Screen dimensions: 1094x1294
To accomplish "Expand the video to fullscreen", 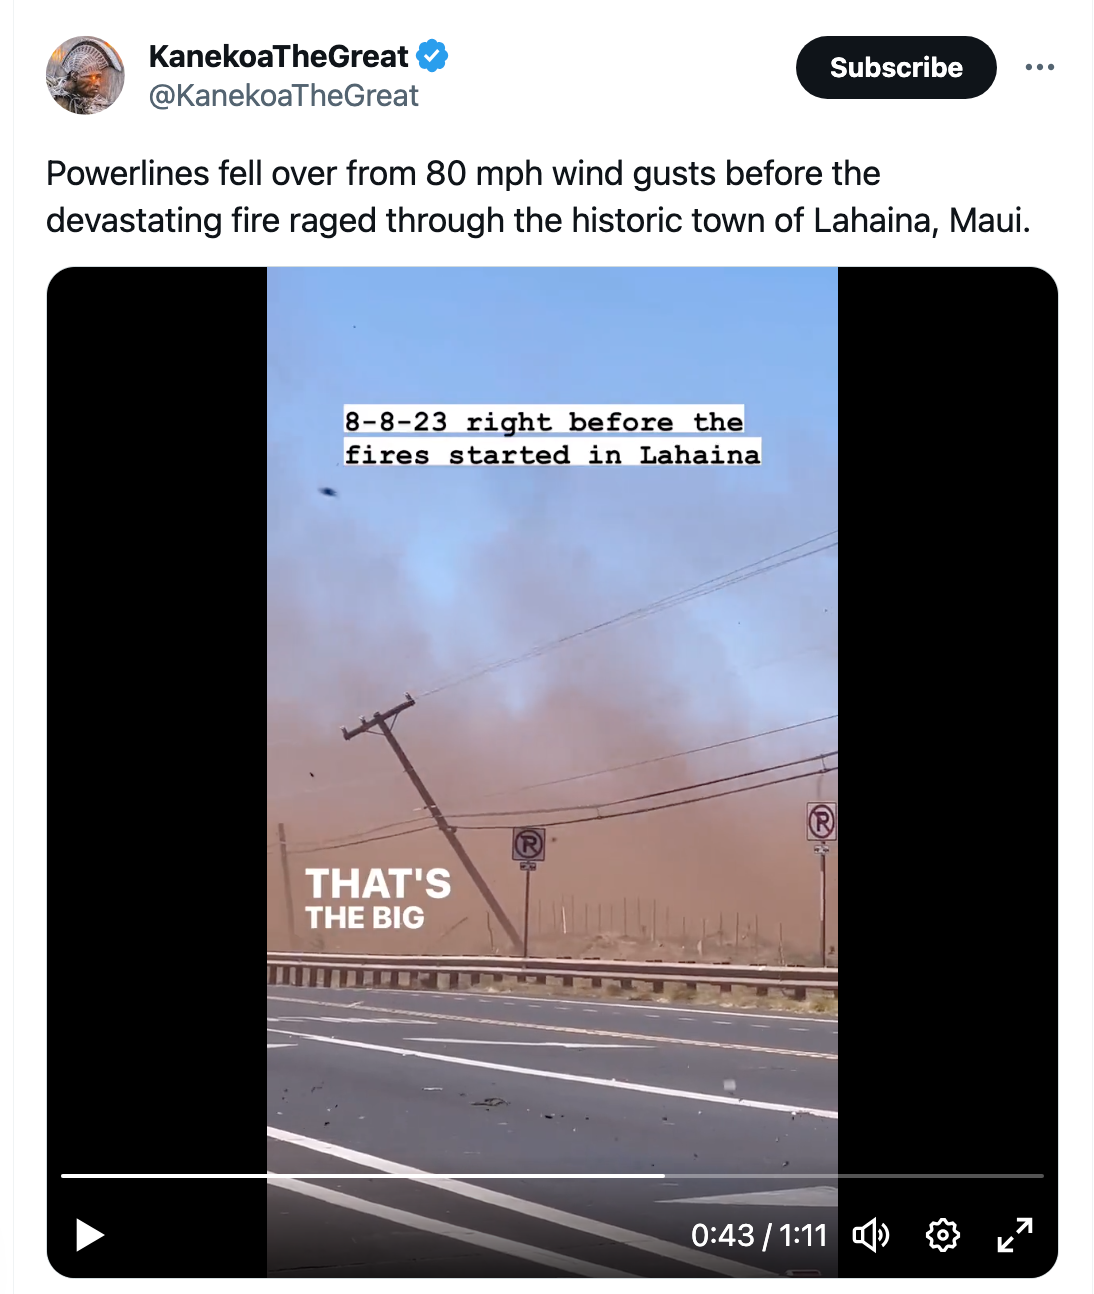I will click(1014, 1235).
